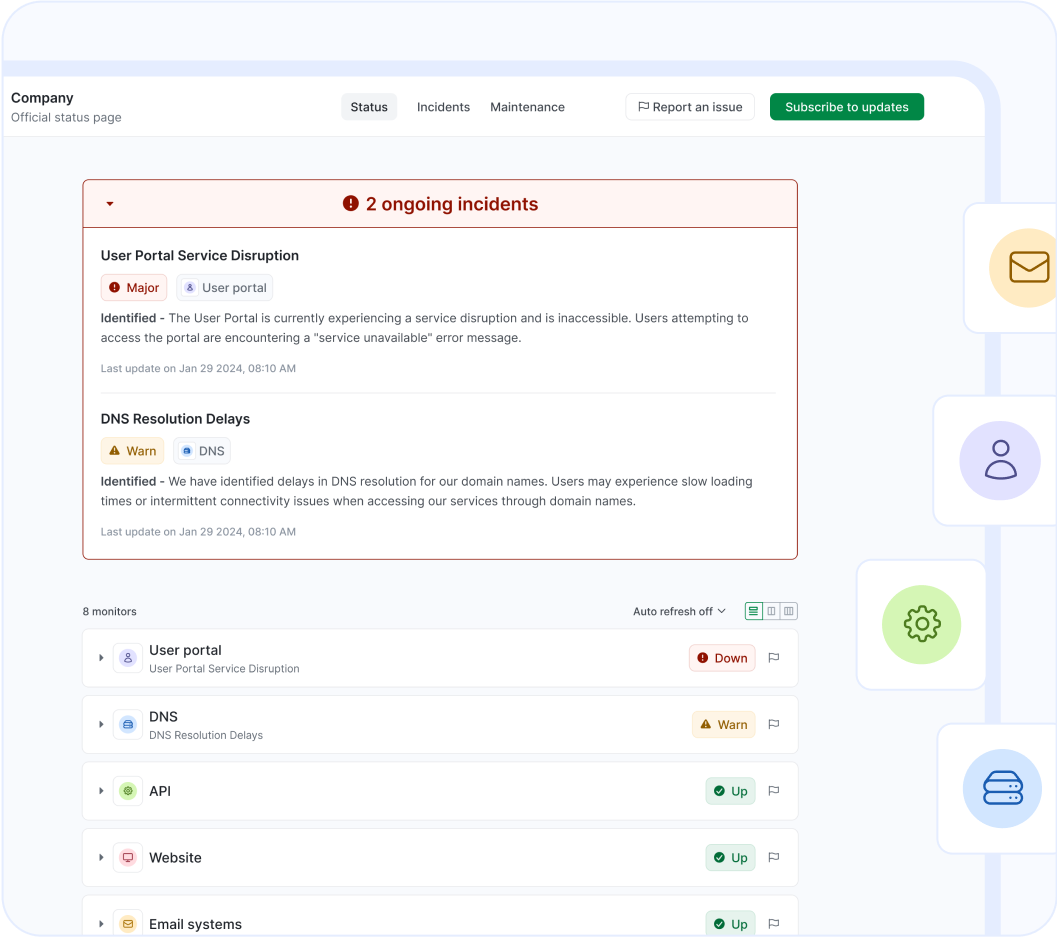The image size is (1057, 937).
Task: Click the Subscribe to updates button
Action: click(846, 106)
